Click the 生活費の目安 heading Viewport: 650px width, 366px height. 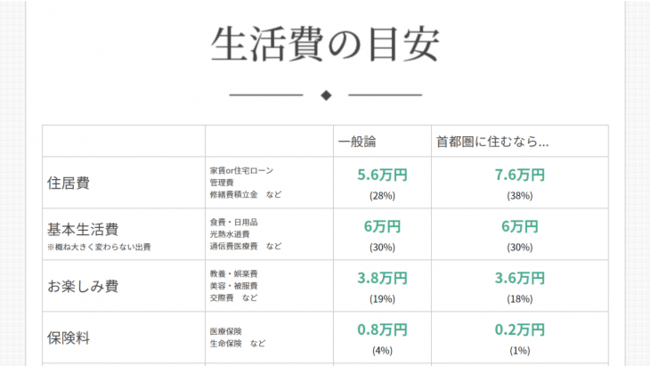pos(325,44)
